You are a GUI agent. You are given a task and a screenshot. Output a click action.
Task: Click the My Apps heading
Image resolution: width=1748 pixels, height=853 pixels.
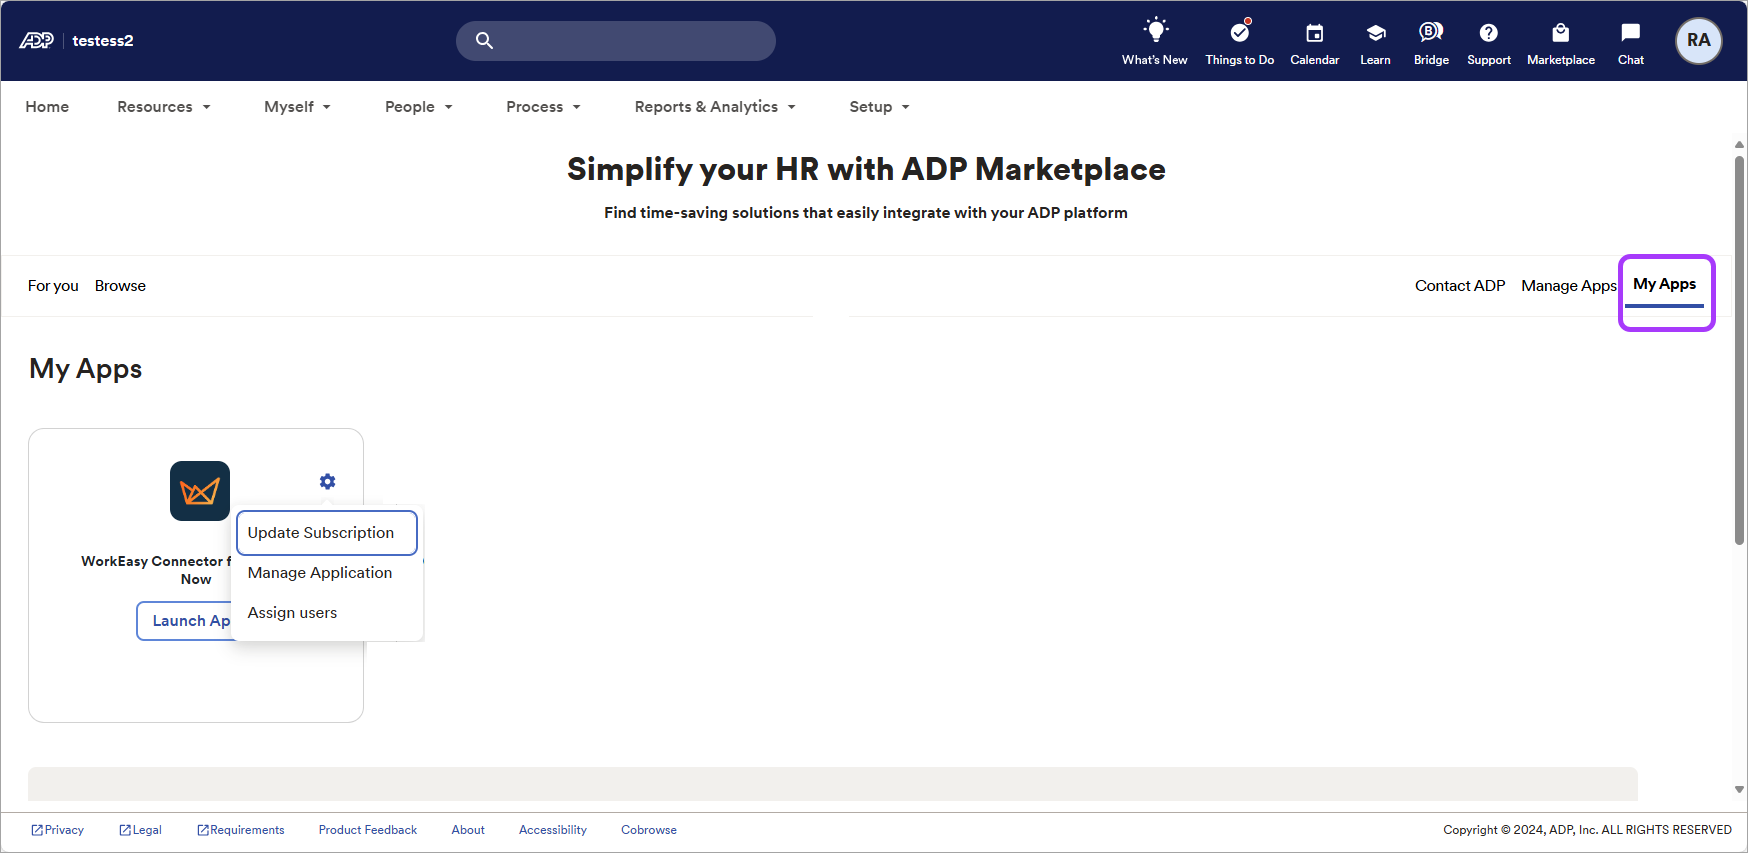[x=86, y=369]
